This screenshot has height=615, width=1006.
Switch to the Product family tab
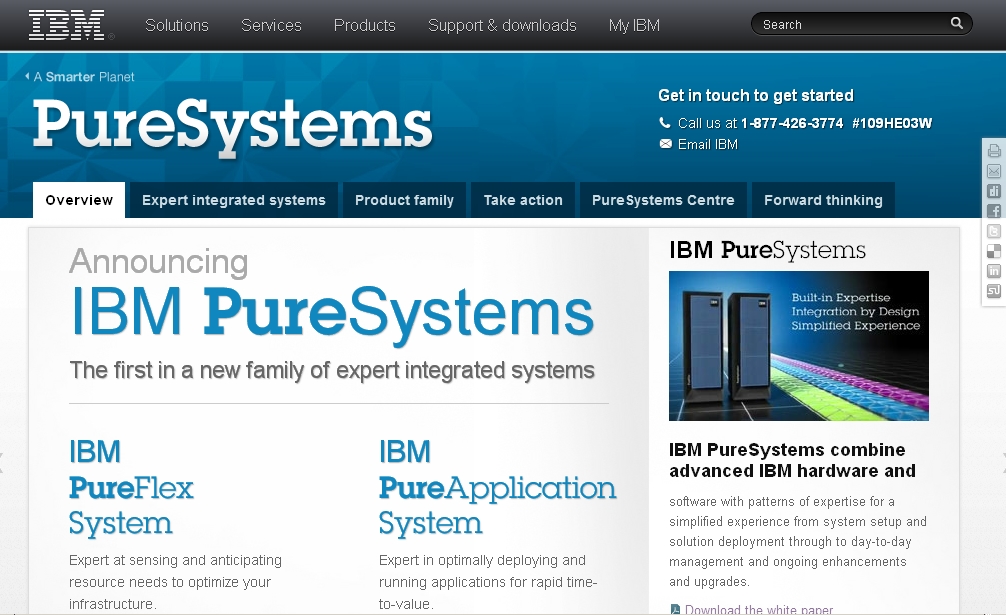tap(404, 200)
